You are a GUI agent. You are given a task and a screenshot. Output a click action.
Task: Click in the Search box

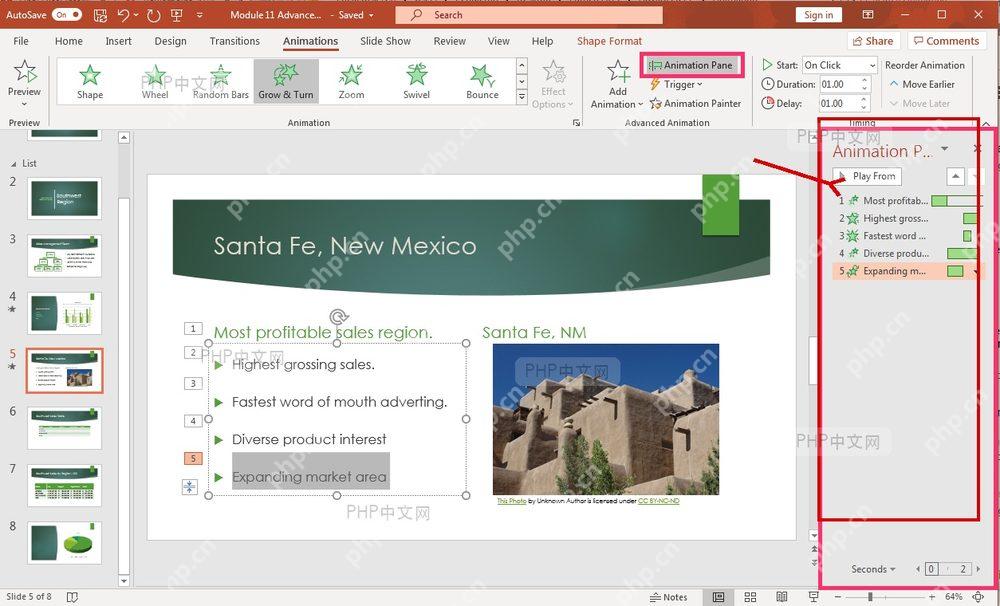pos(529,15)
